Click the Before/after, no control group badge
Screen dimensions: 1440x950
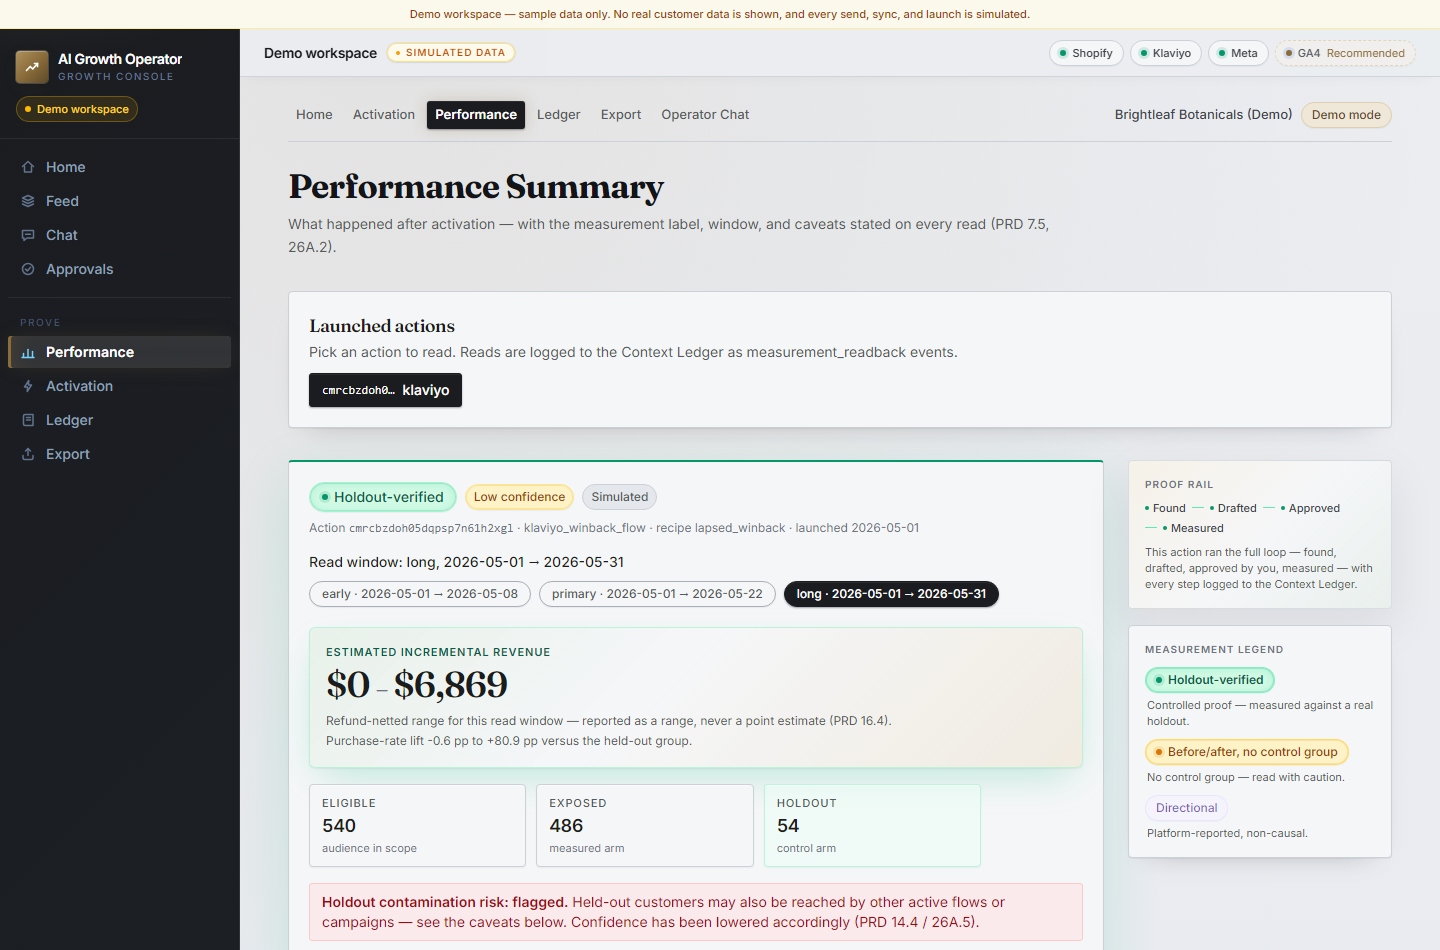[1247, 752]
